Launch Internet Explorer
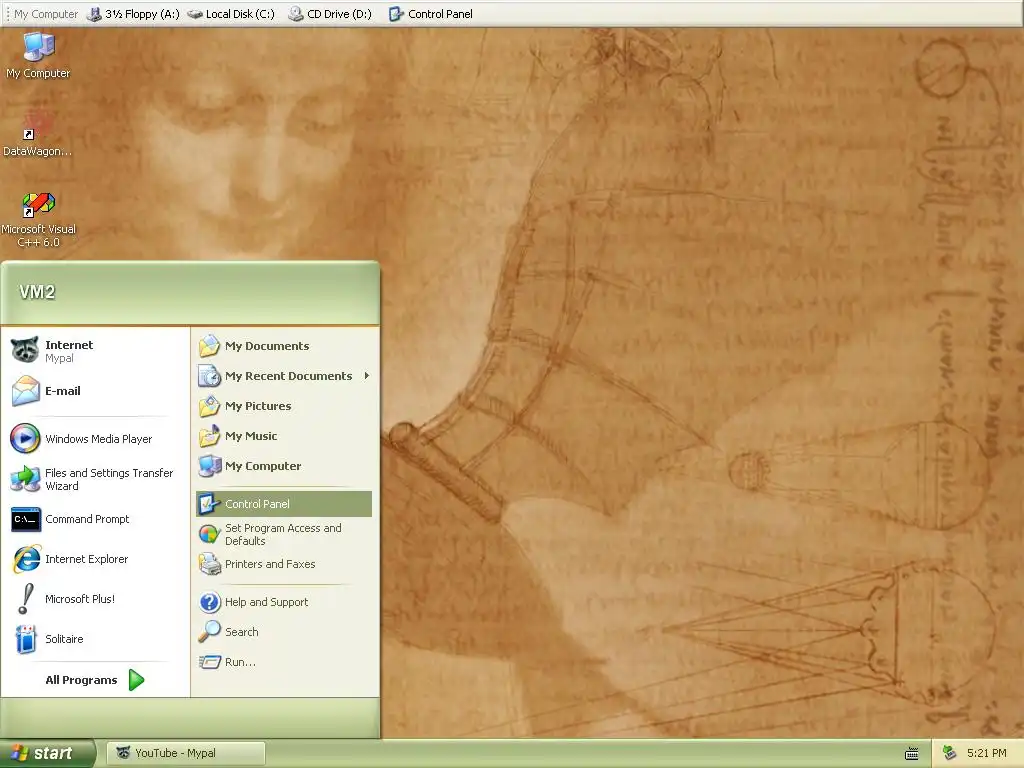Image resolution: width=1024 pixels, height=768 pixels. tap(95, 559)
